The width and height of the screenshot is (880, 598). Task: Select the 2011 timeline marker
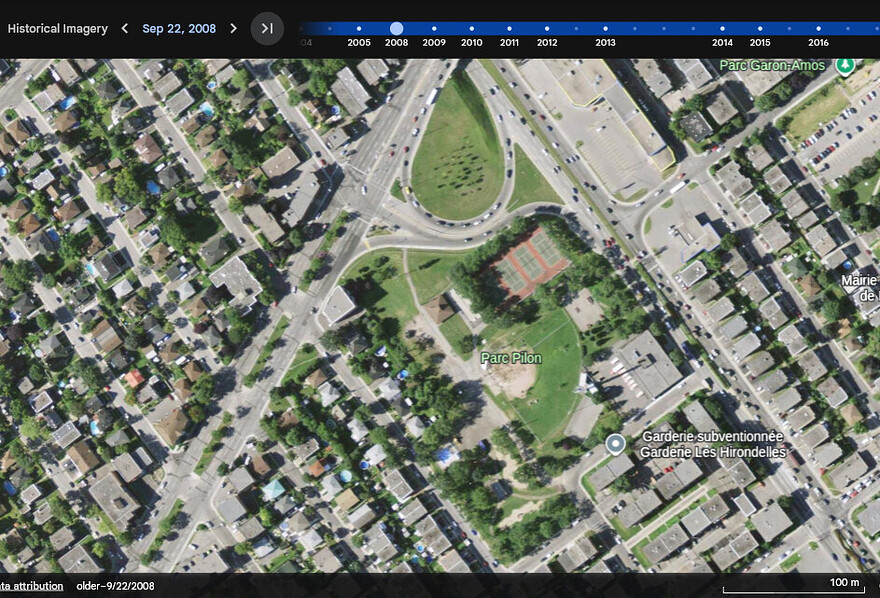(509, 28)
